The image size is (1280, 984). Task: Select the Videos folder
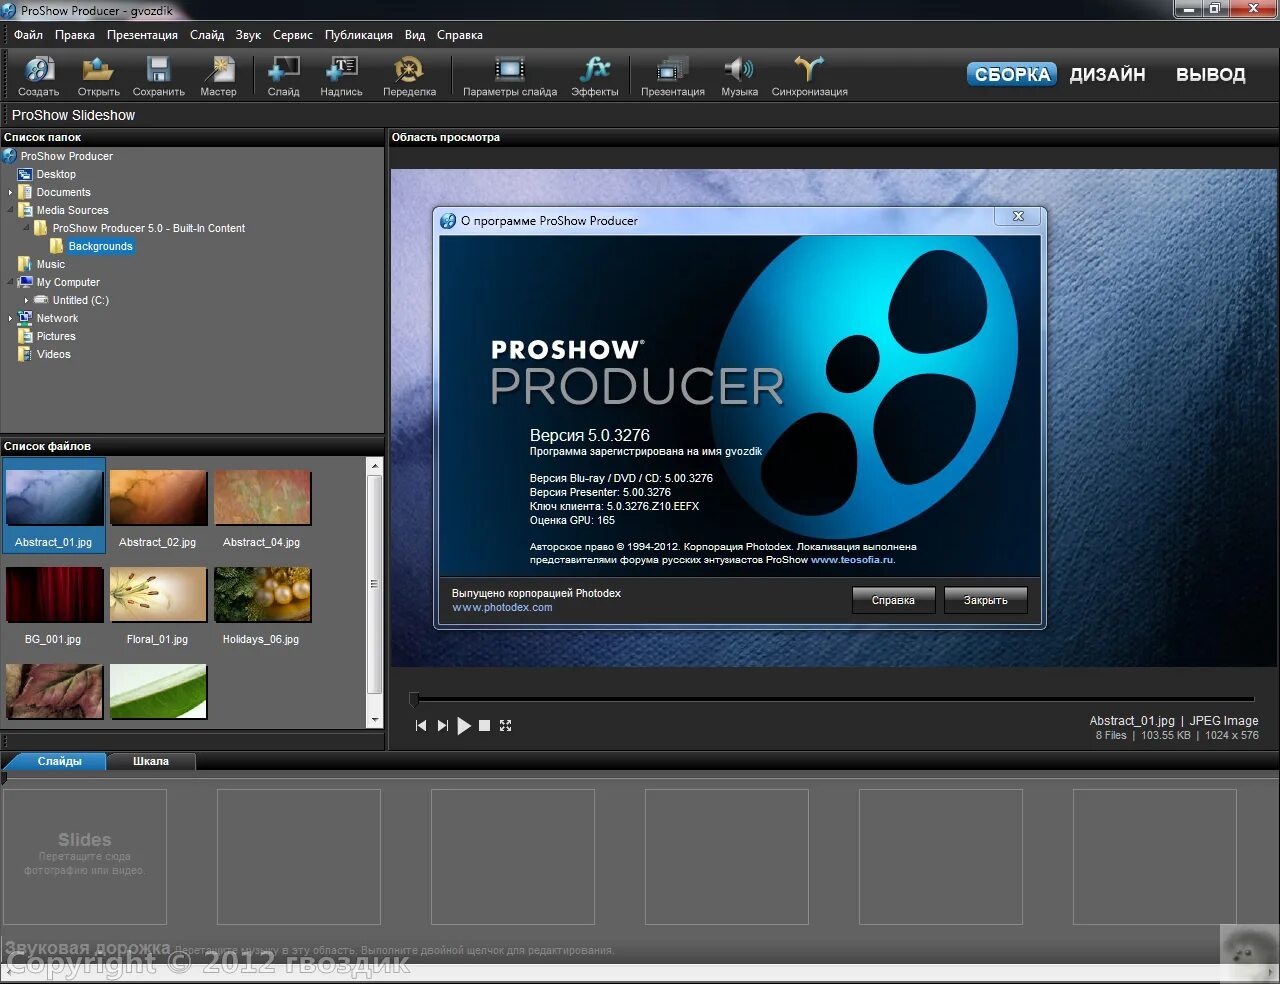coord(53,354)
